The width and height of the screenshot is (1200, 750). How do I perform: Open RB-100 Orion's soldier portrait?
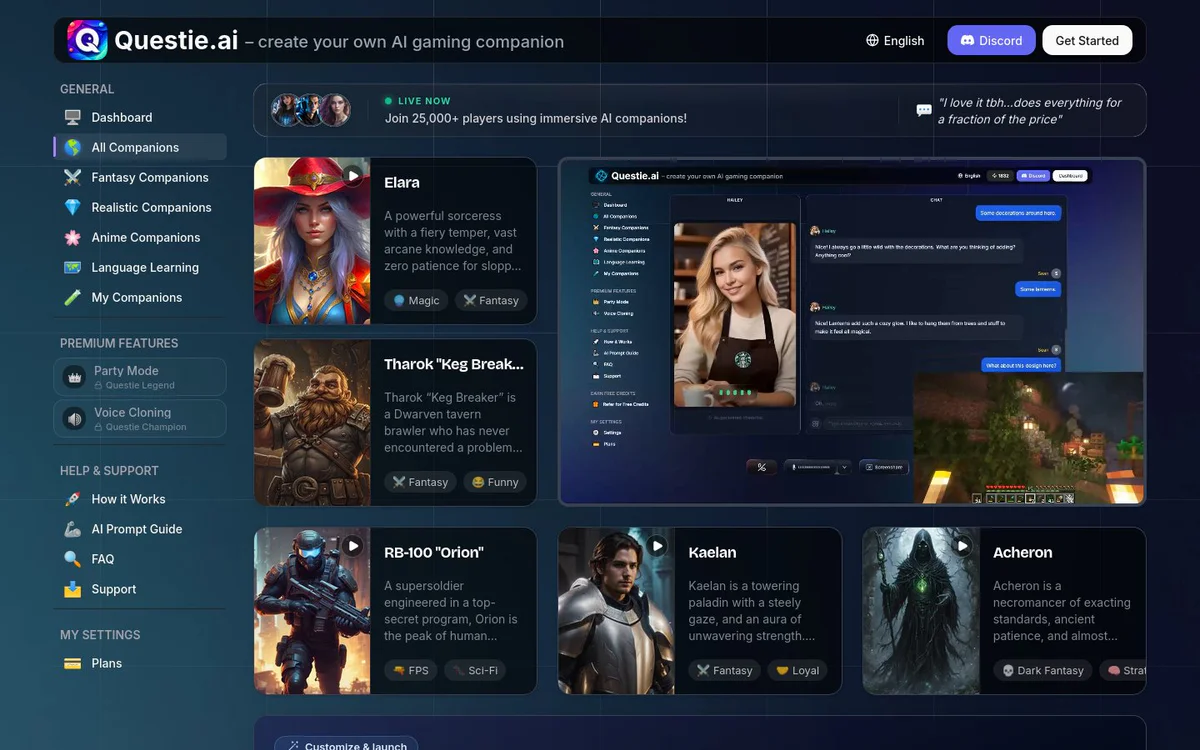312,611
